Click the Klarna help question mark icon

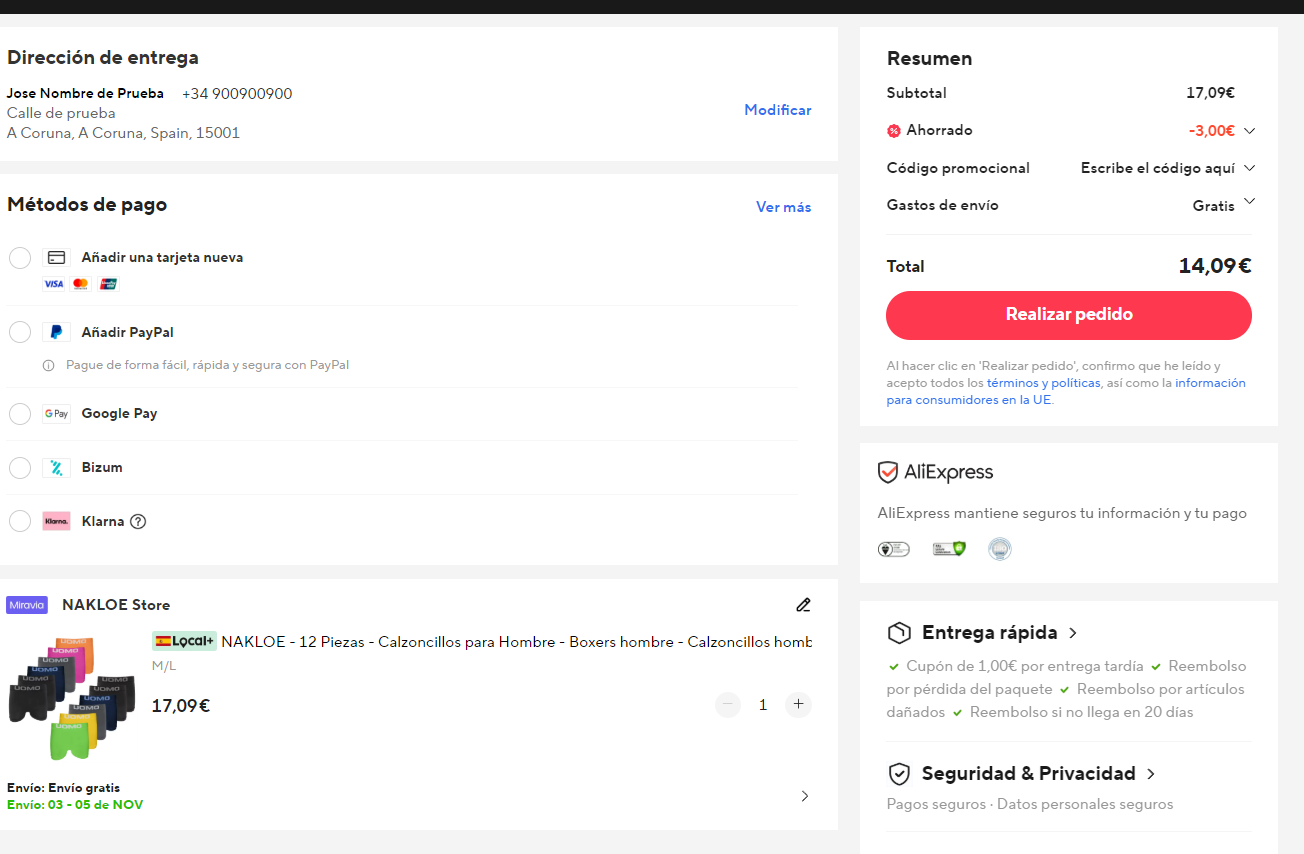click(x=138, y=521)
